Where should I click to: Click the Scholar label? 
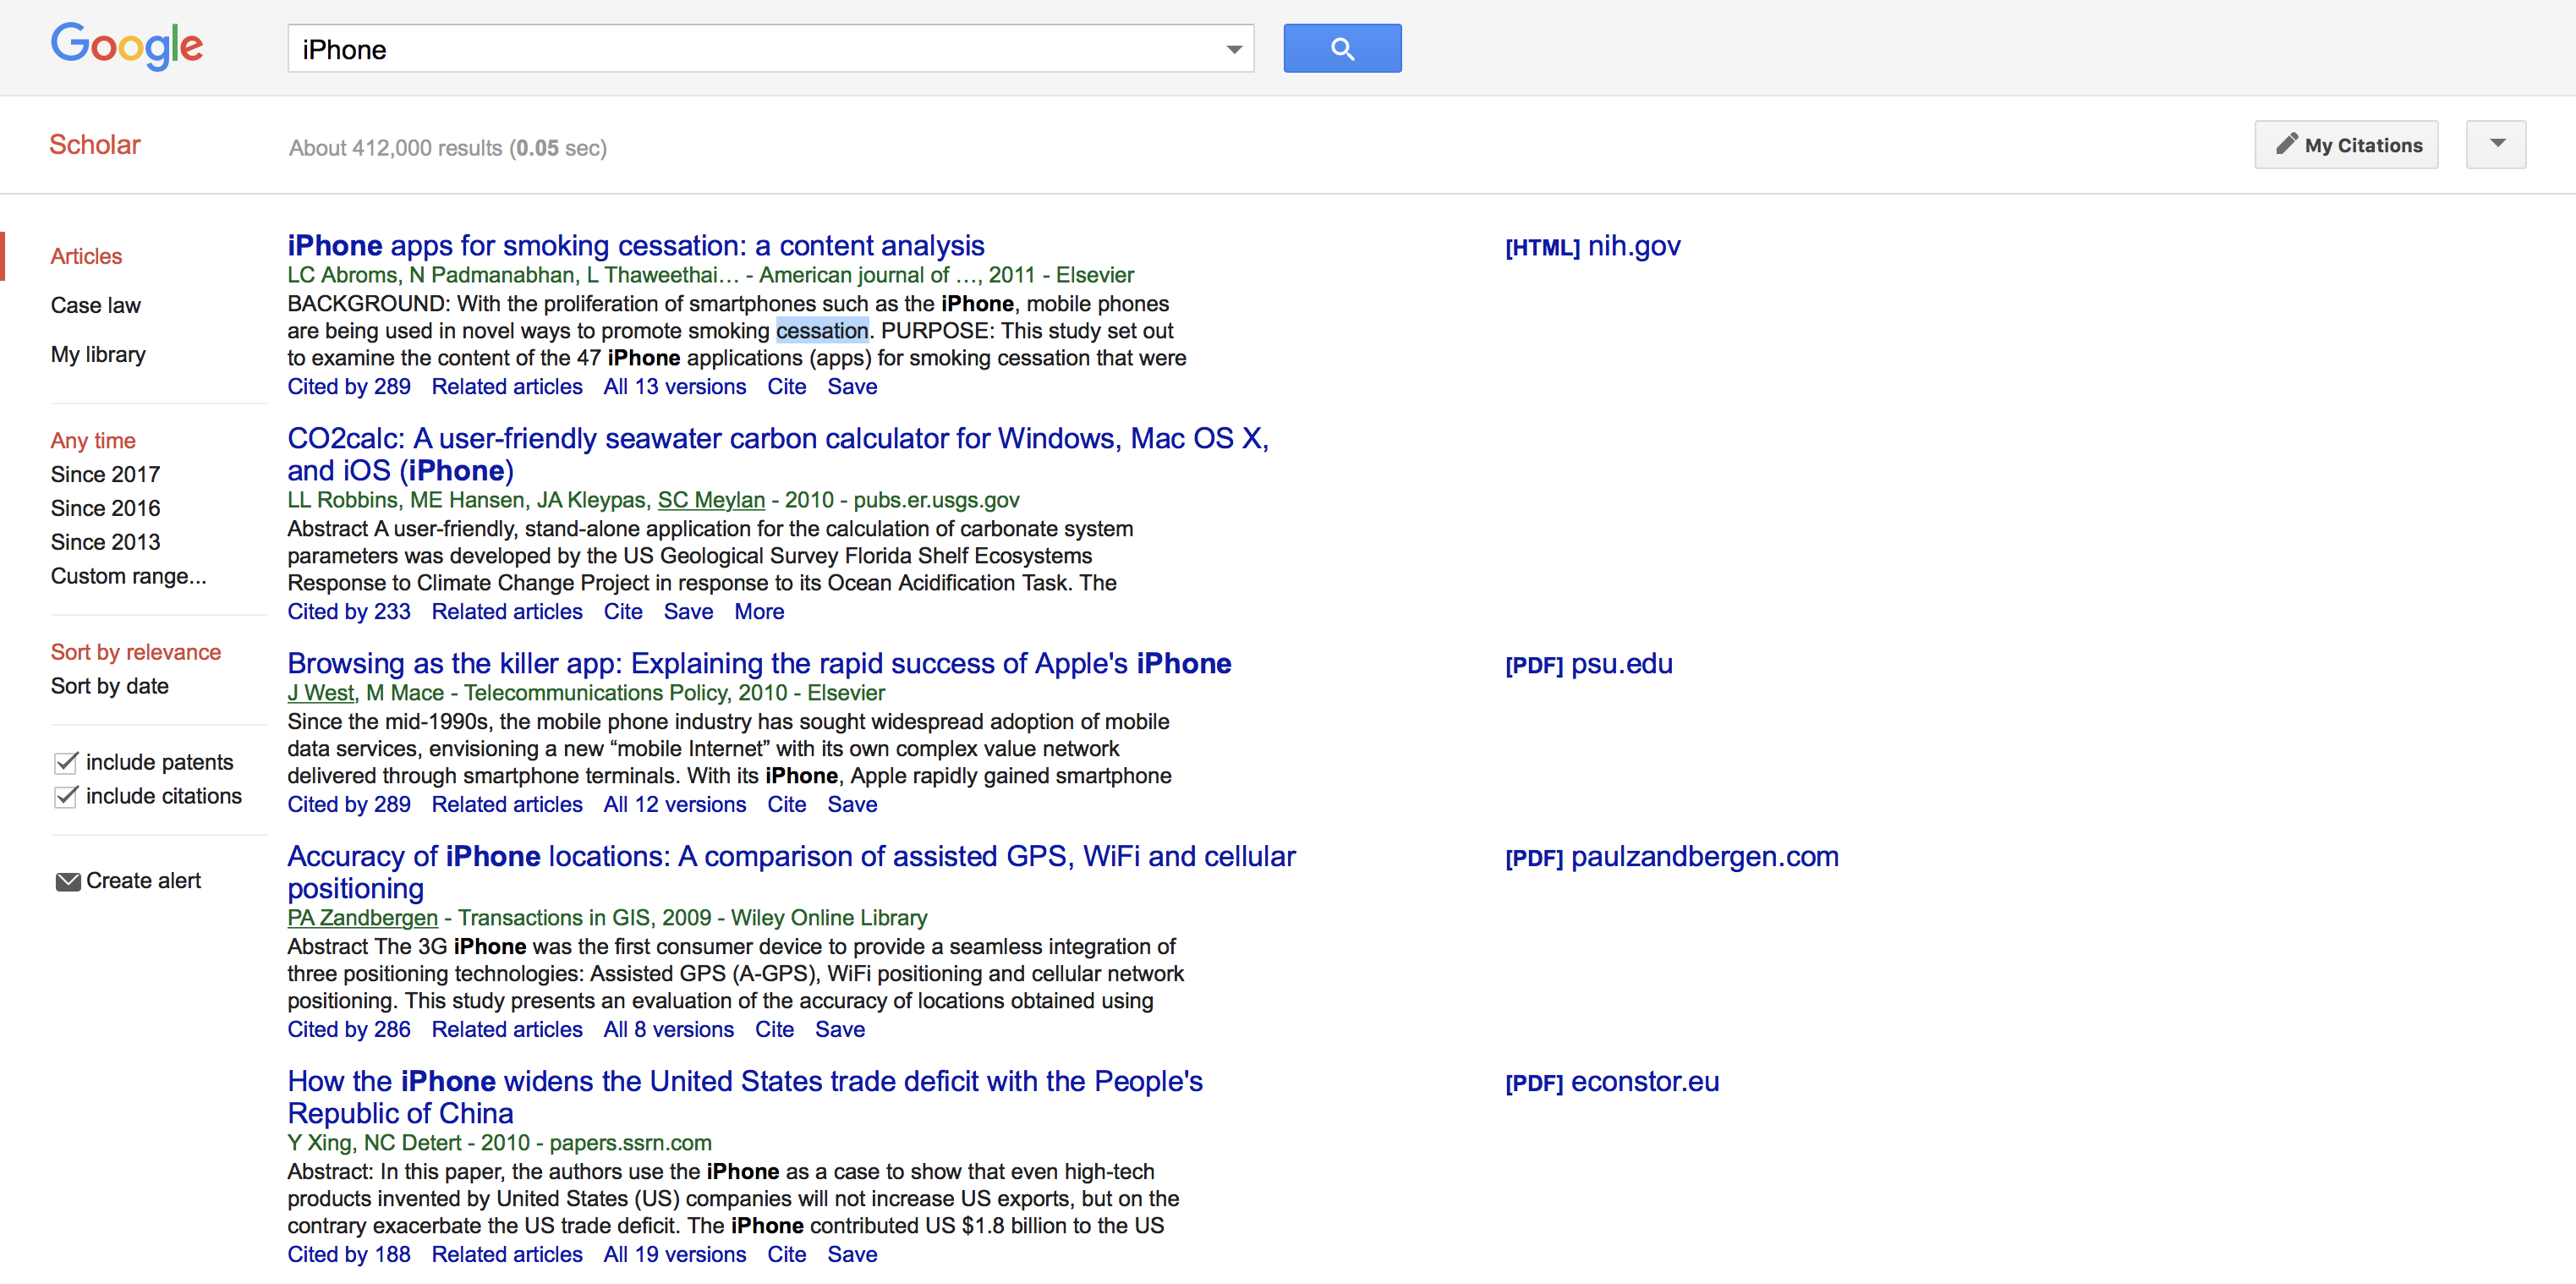tap(94, 144)
